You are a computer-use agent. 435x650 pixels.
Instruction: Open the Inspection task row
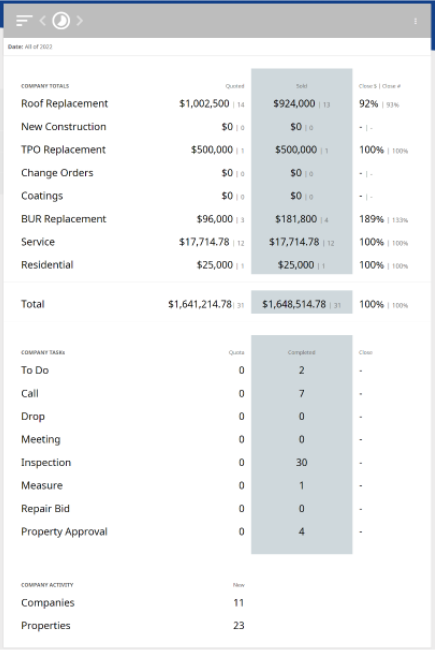[x=215, y=463]
